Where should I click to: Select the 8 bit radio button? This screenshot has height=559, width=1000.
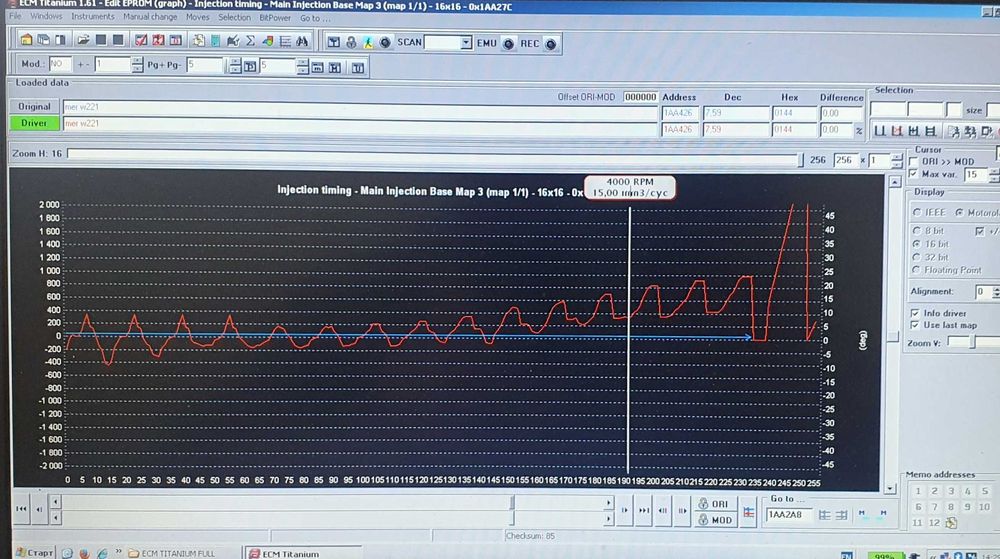(x=916, y=231)
